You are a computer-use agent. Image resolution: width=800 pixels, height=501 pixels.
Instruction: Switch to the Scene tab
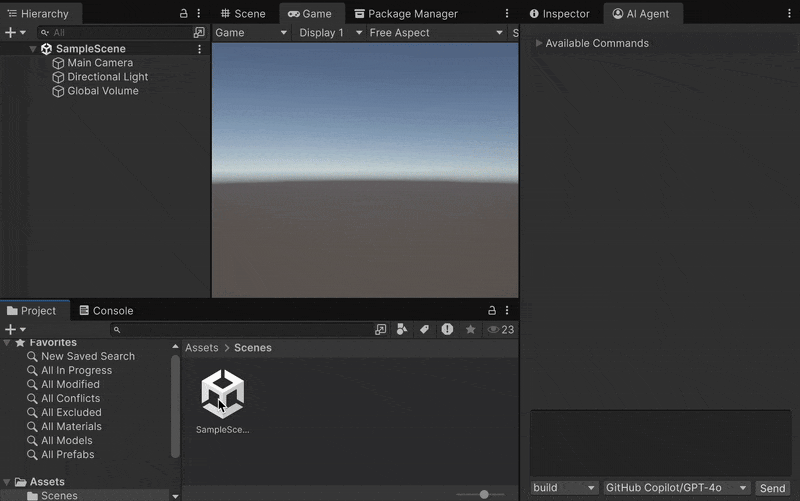(x=243, y=14)
